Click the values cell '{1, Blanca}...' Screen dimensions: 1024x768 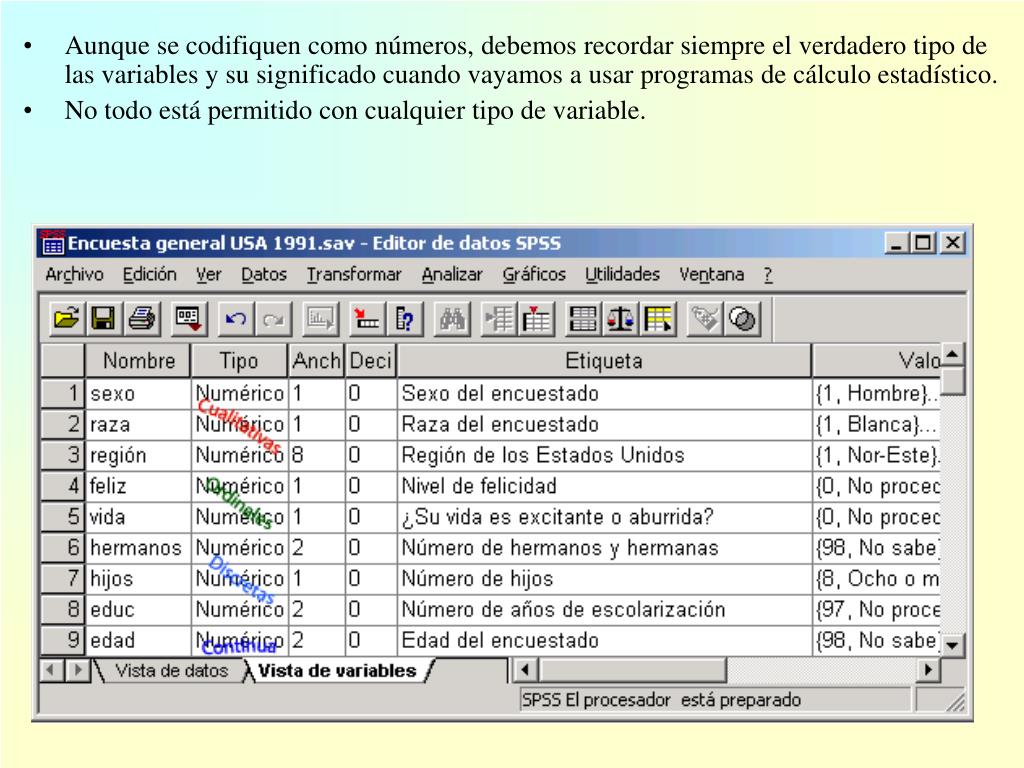click(x=876, y=424)
